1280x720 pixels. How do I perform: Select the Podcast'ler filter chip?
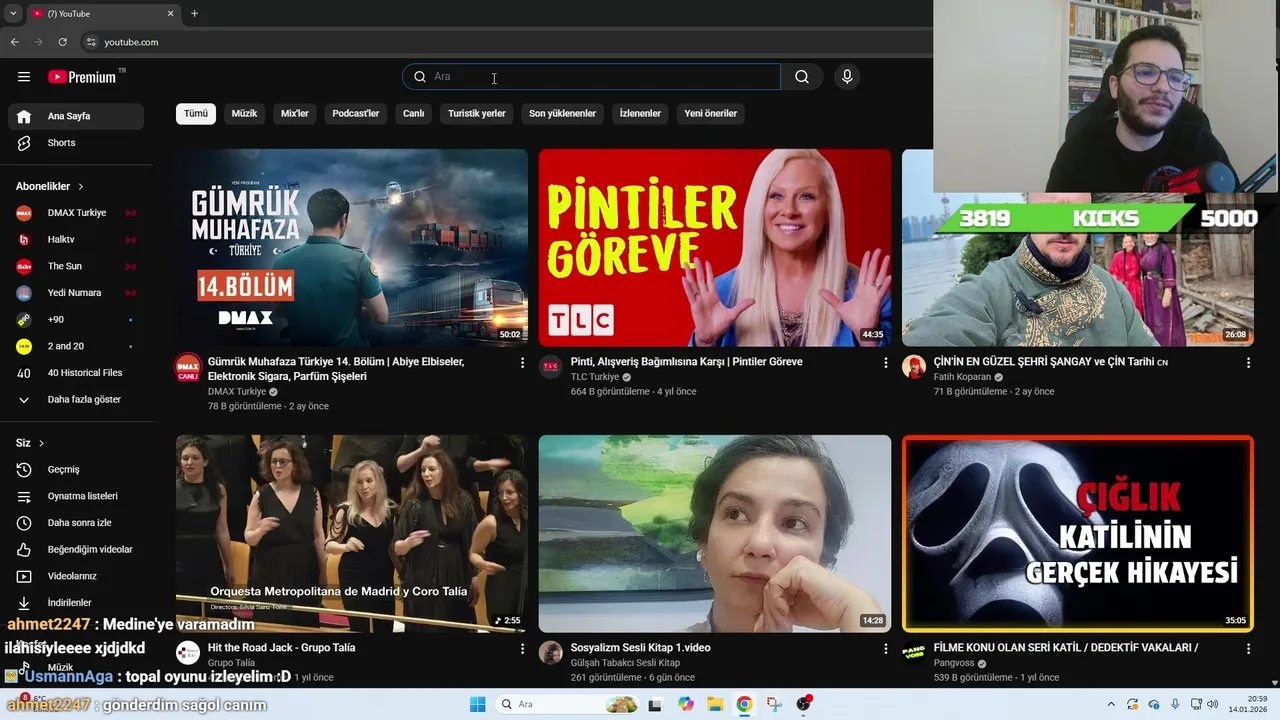pos(356,113)
